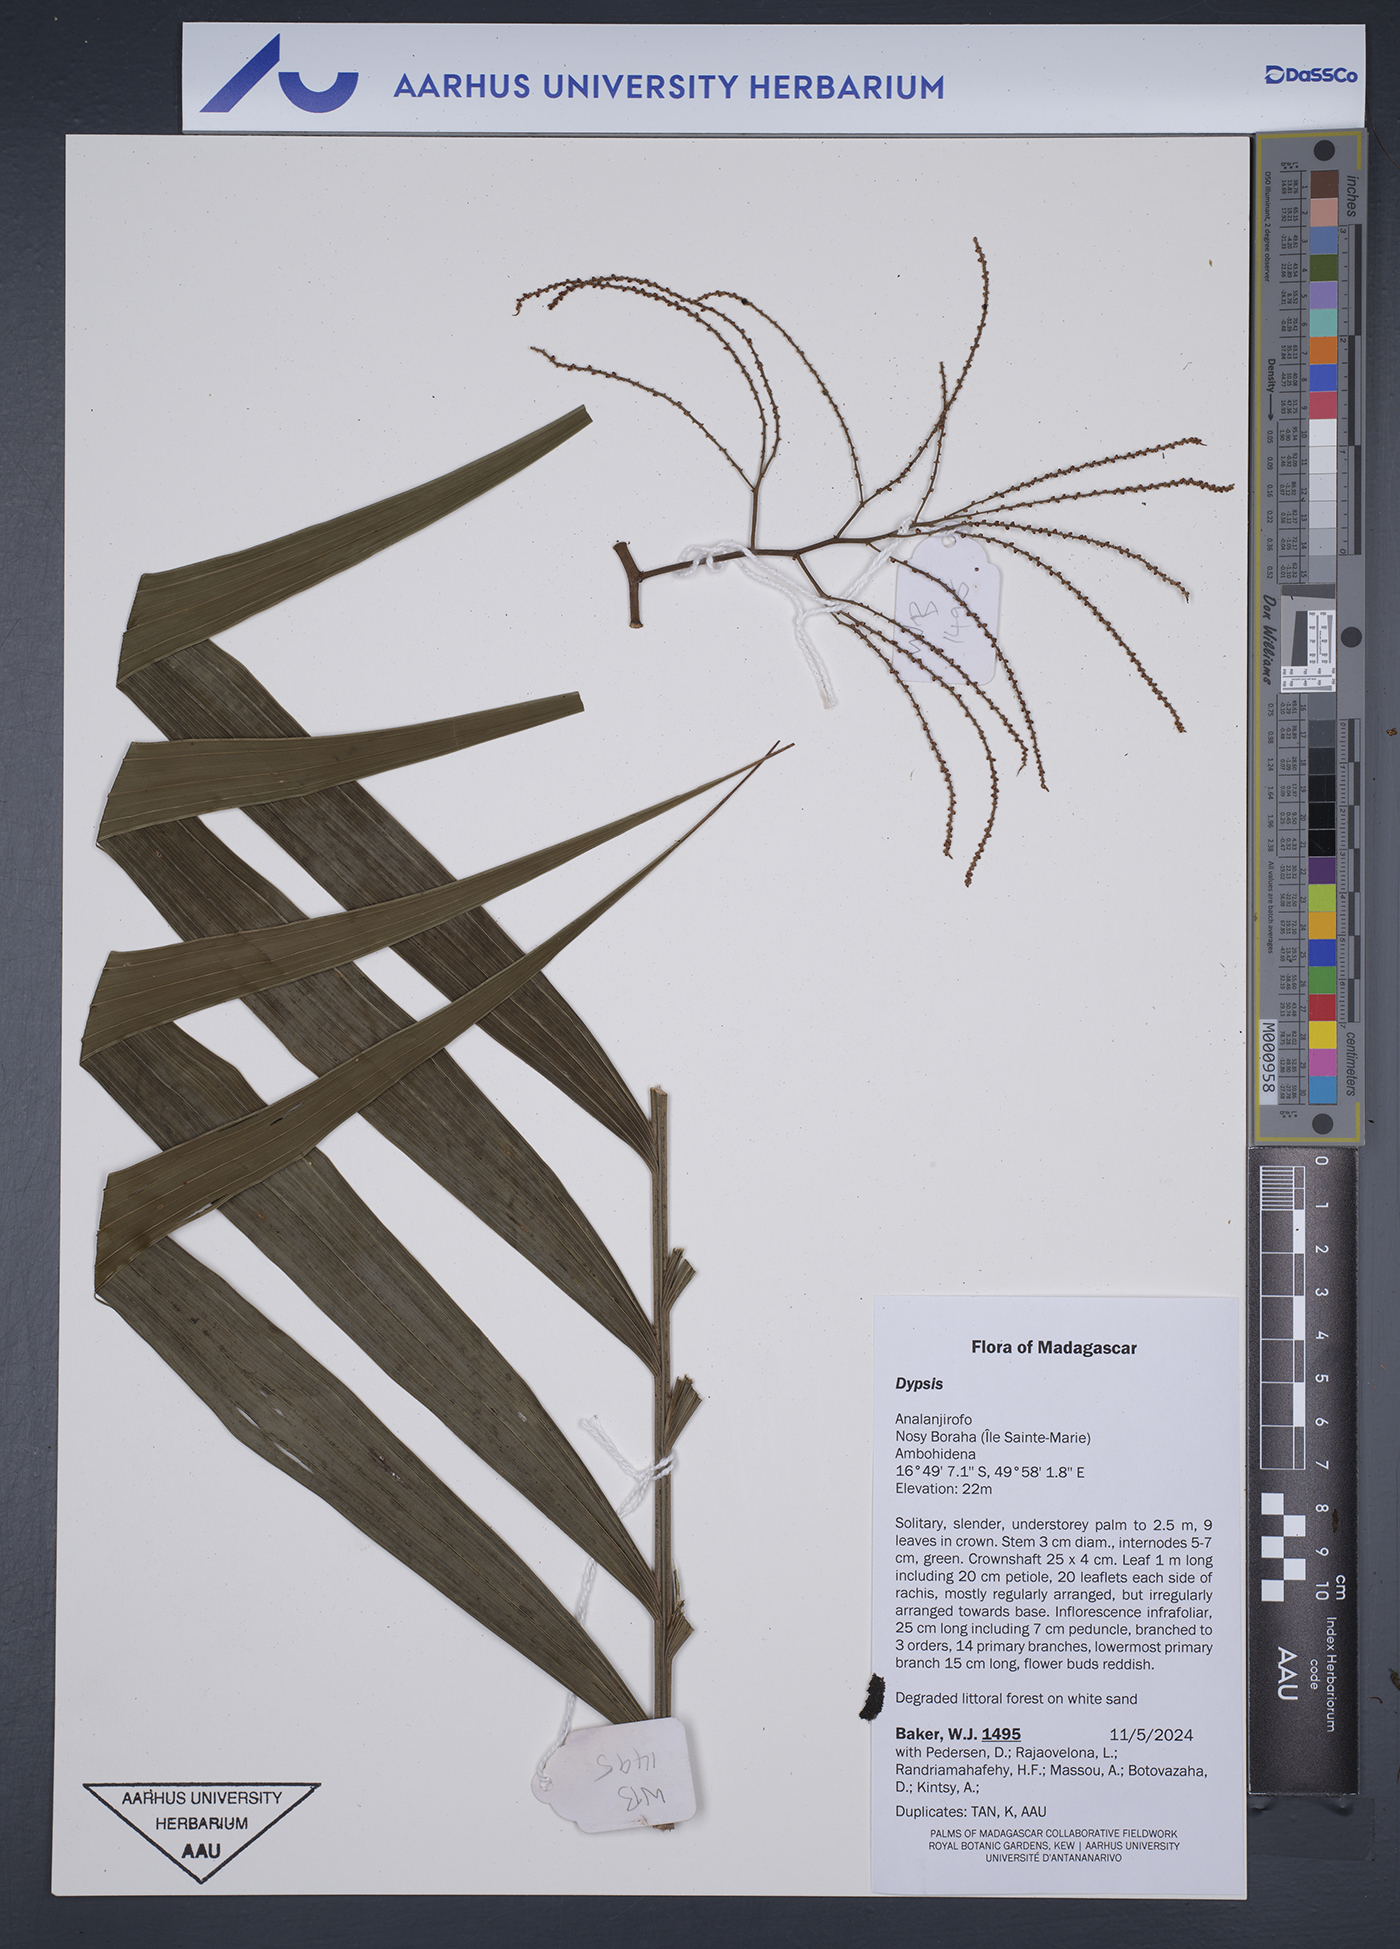Image resolution: width=1400 pixels, height=1949 pixels.
Task: Click the Dypsis genus name
Action: coord(918,1384)
